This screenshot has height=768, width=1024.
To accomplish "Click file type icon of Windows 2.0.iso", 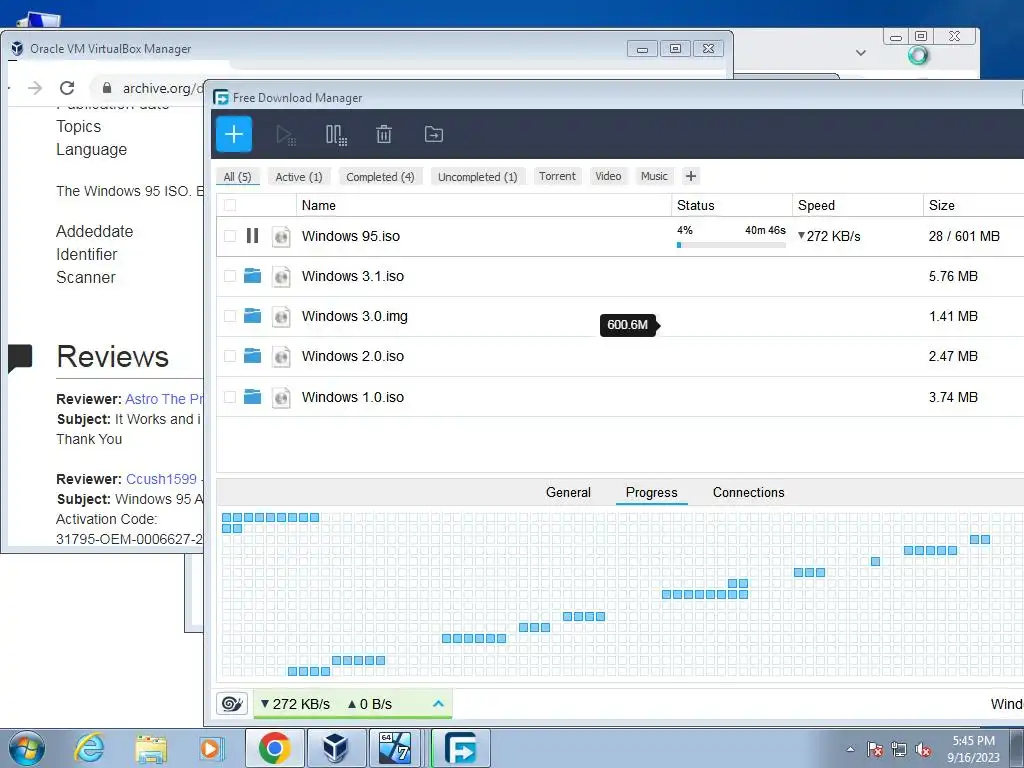I will pos(281,357).
